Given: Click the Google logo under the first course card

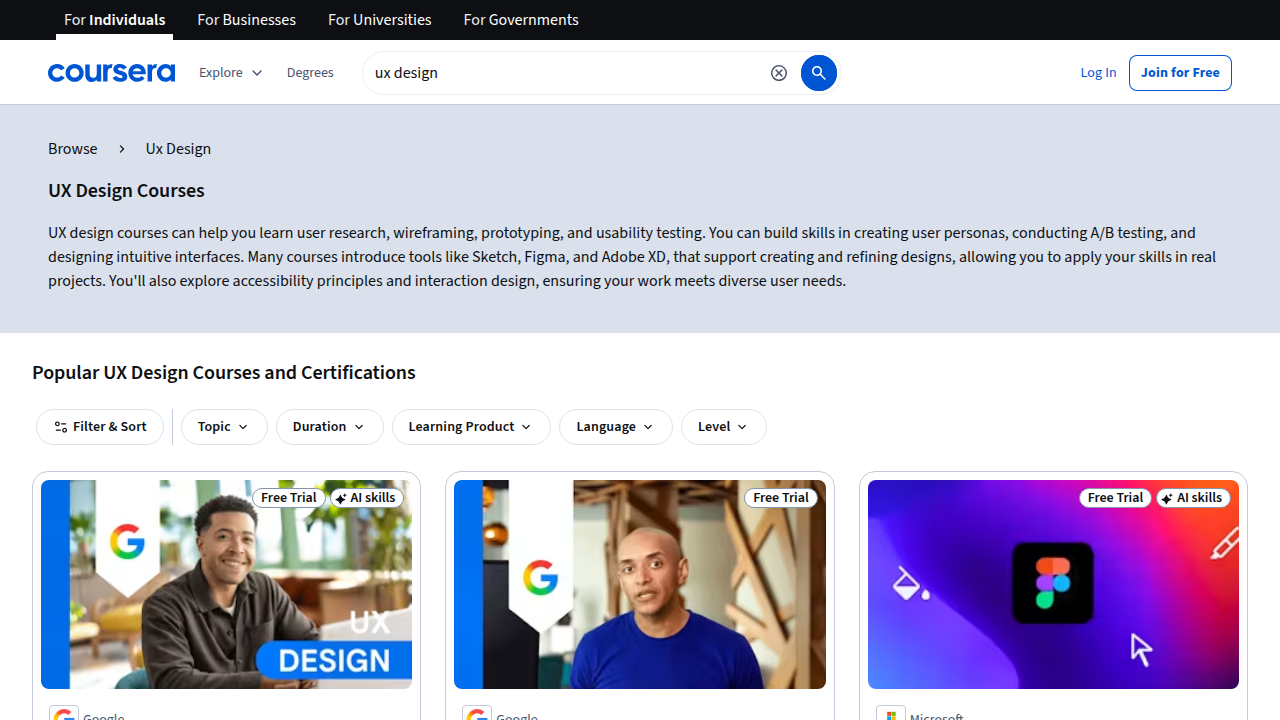Looking at the screenshot, I should pyautogui.click(x=64, y=713).
